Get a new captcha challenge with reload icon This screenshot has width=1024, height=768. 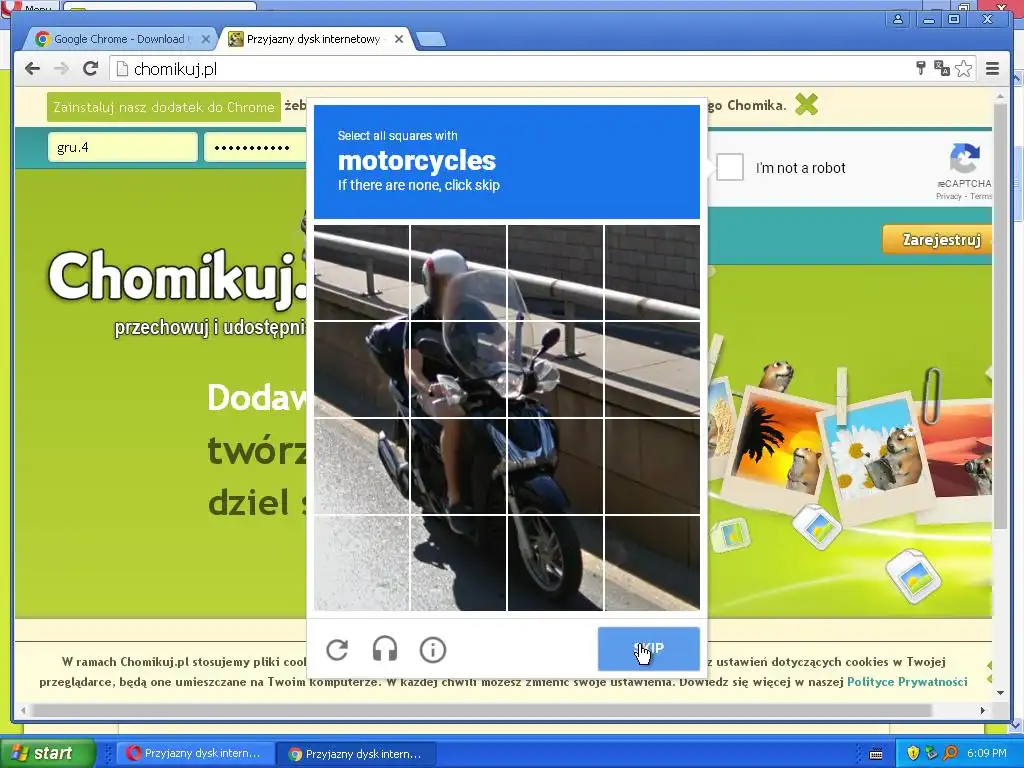[x=337, y=649]
